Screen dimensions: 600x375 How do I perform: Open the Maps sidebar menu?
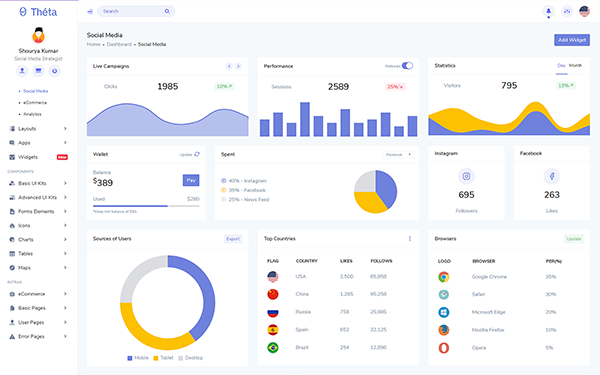(x=38, y=268)
